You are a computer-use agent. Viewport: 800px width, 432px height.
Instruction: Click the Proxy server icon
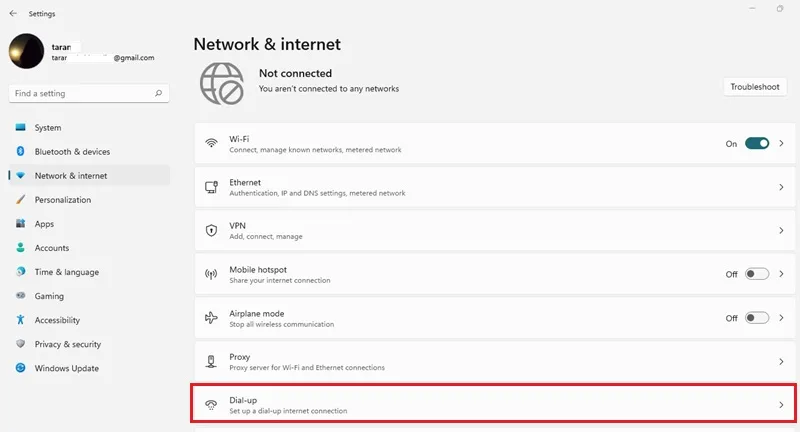[211, 361]
